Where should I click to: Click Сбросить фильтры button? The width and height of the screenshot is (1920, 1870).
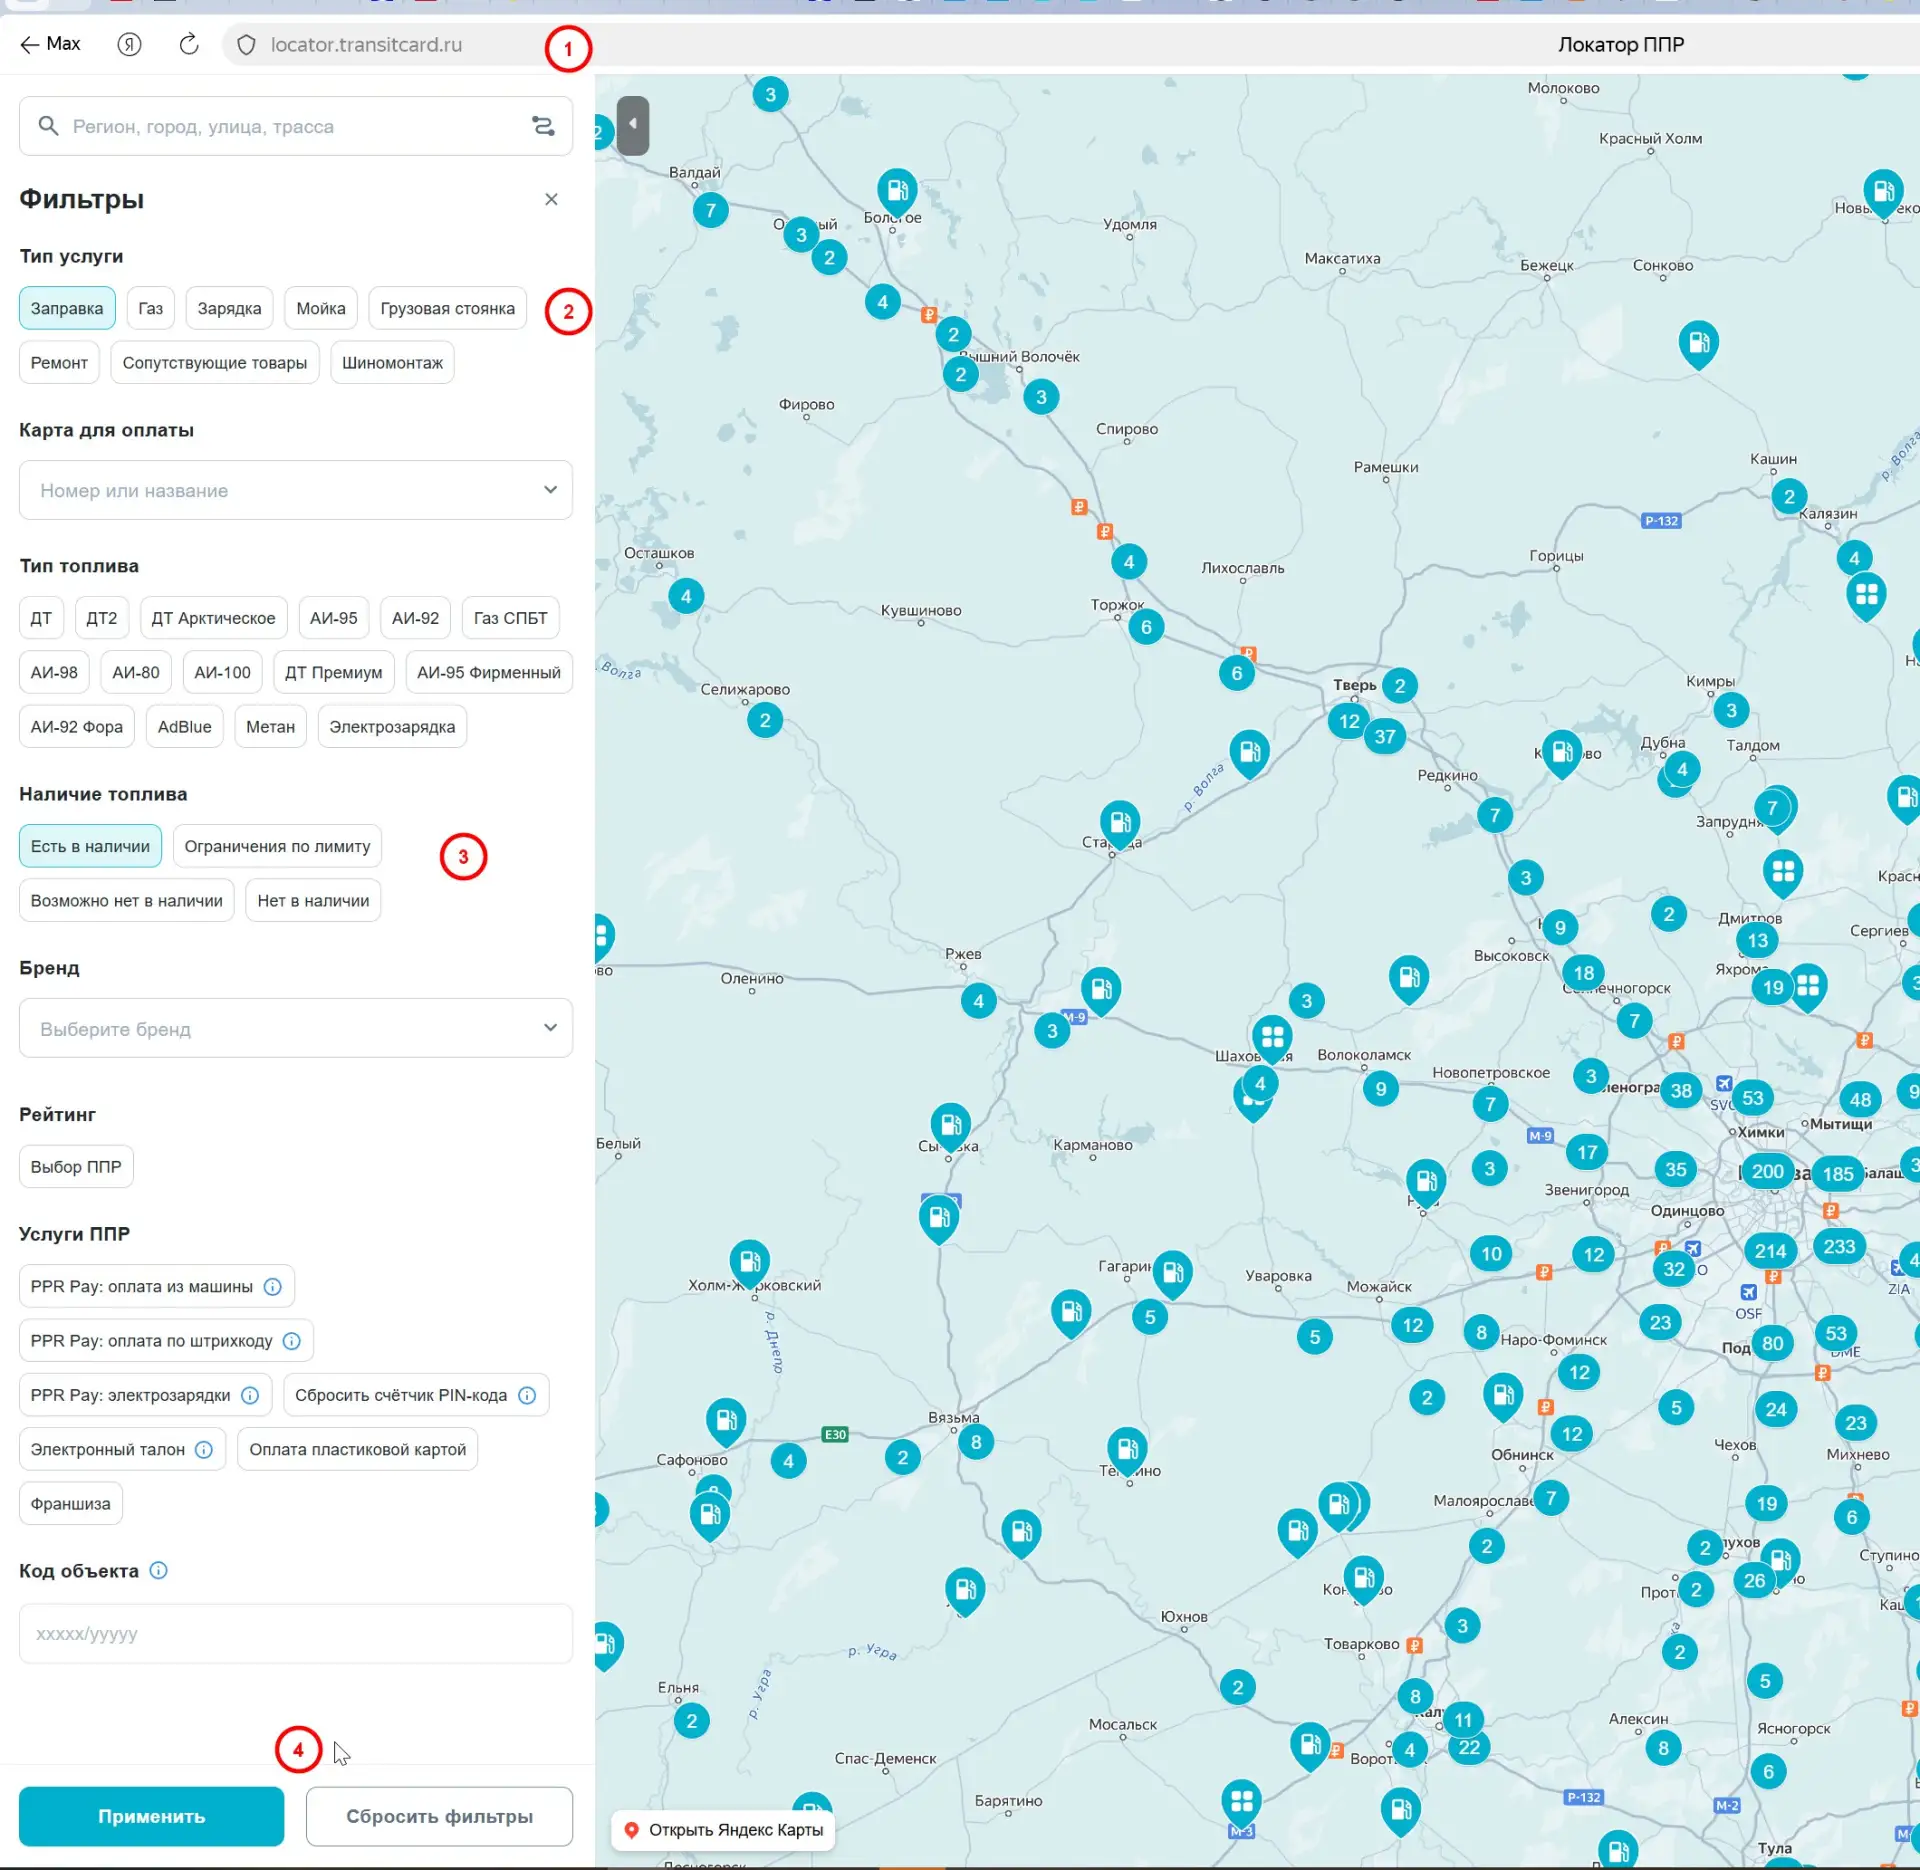[439, 1817]
